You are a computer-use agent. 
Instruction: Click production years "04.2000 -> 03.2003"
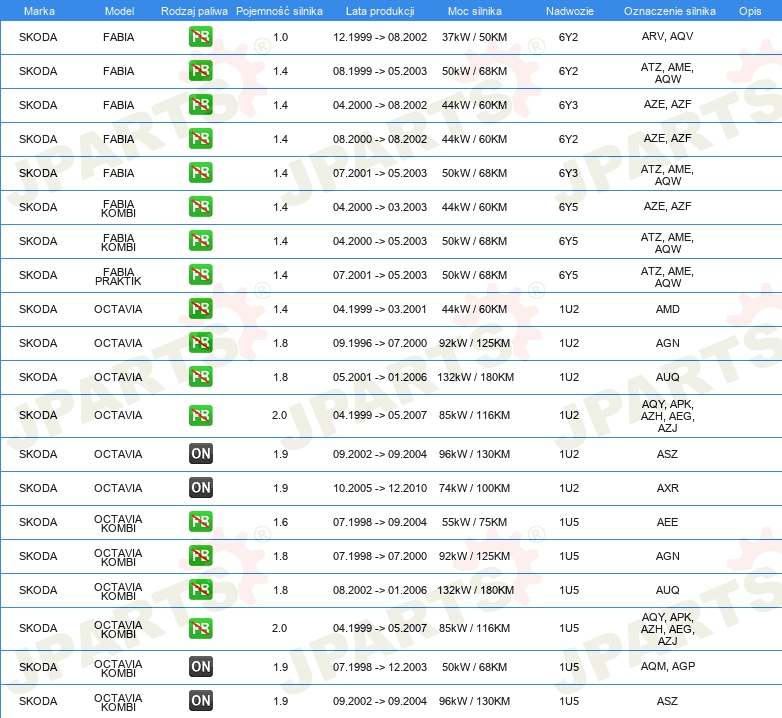(380, 207)
